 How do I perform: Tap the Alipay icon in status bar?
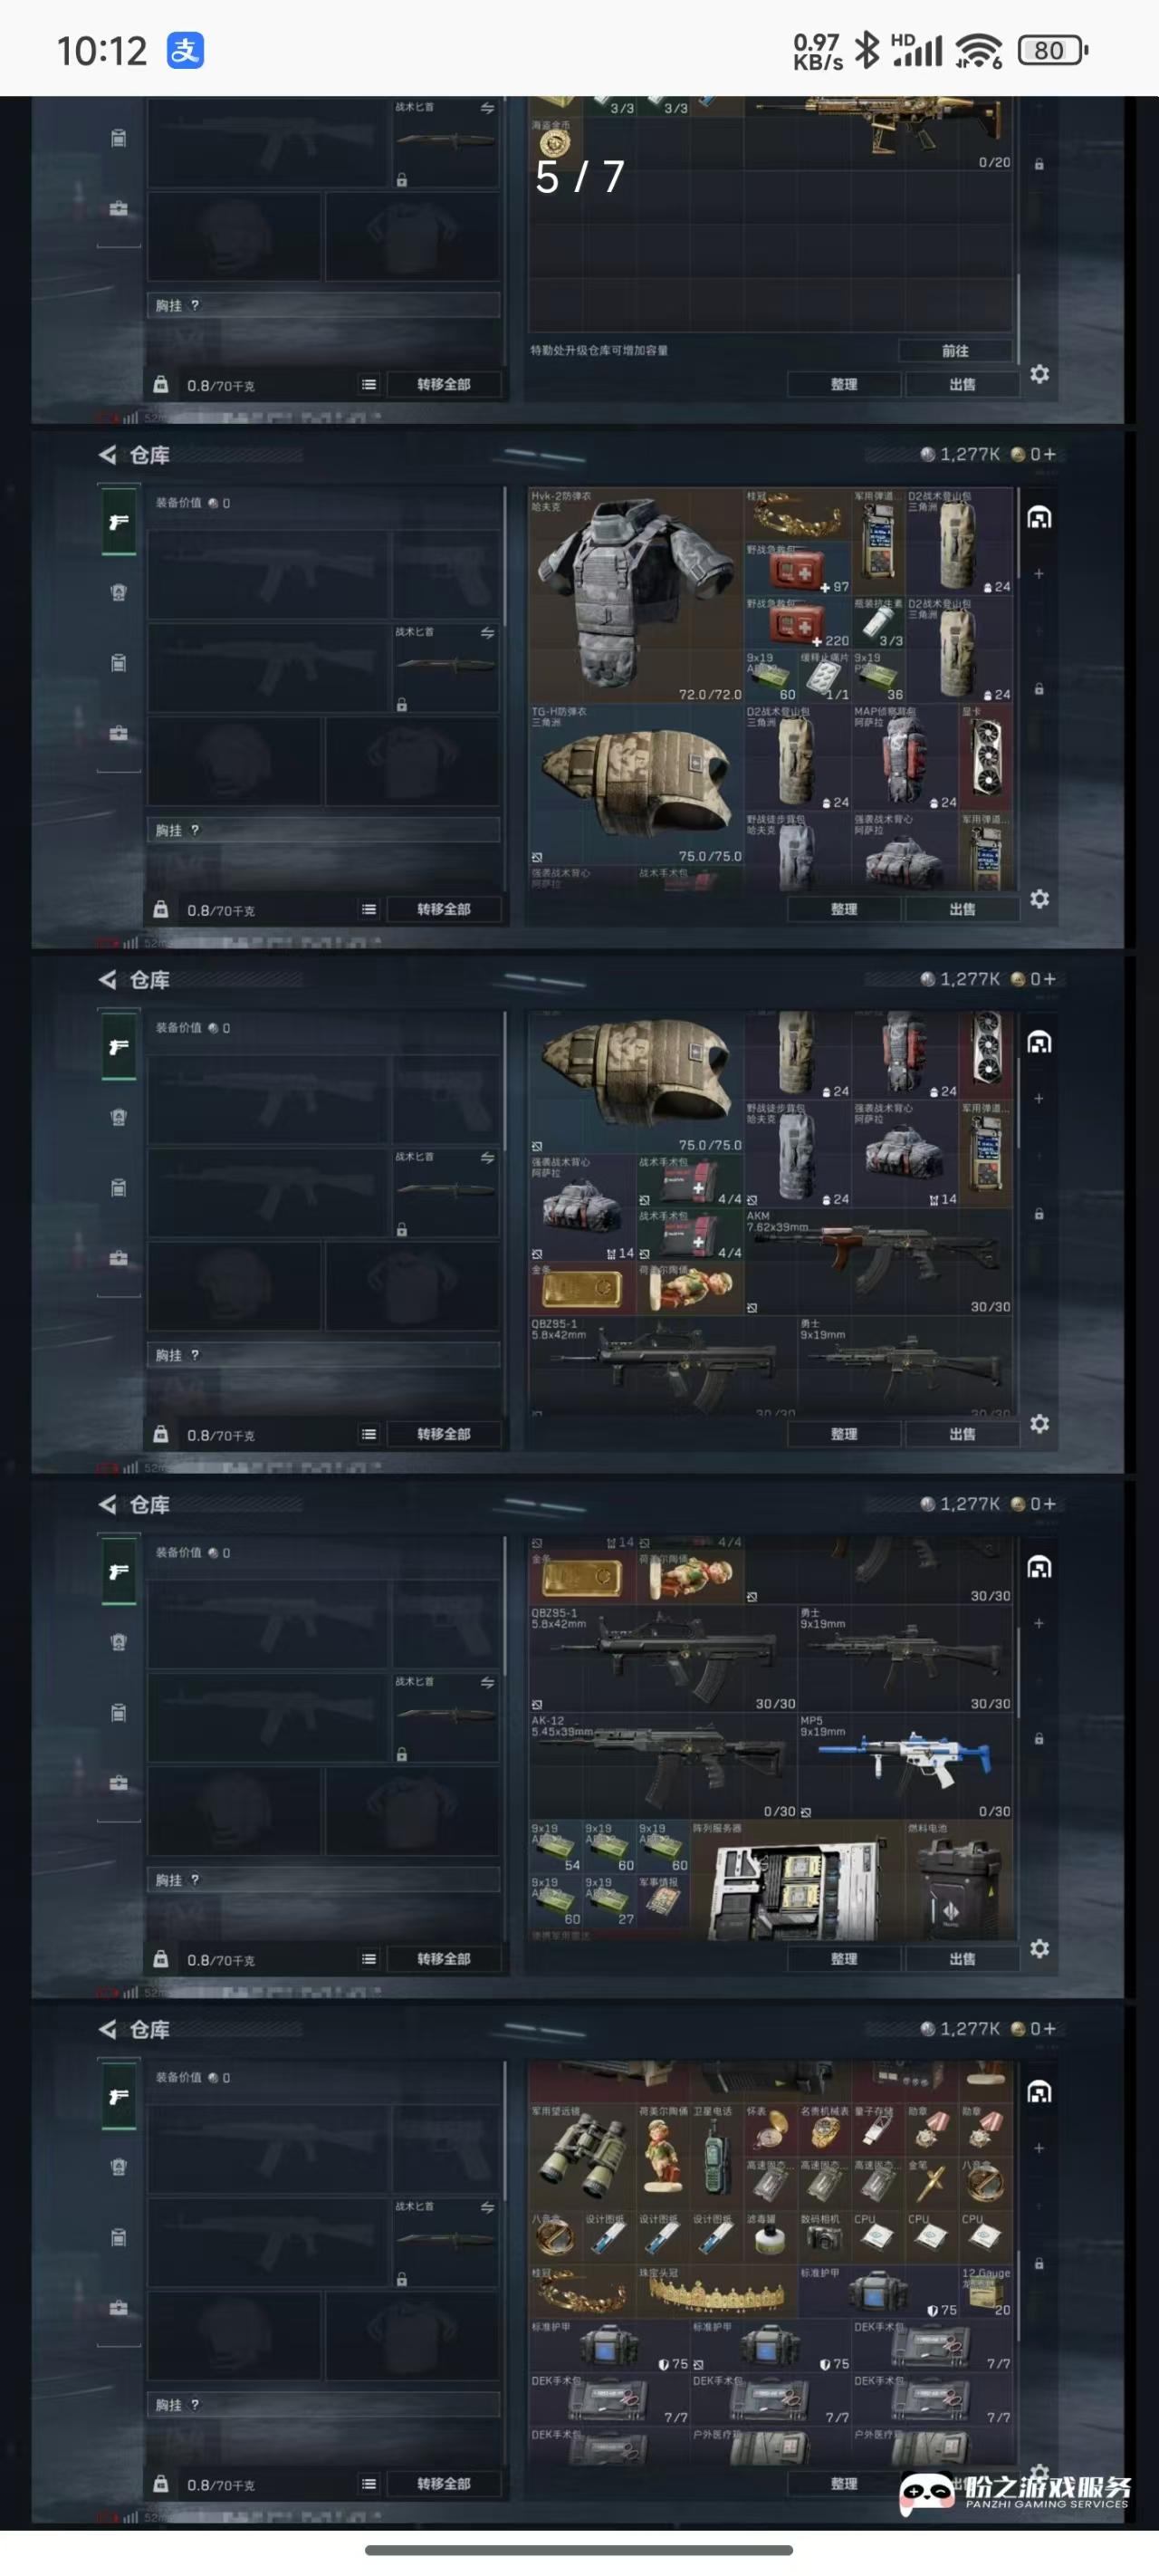click(x=185, y=50)
